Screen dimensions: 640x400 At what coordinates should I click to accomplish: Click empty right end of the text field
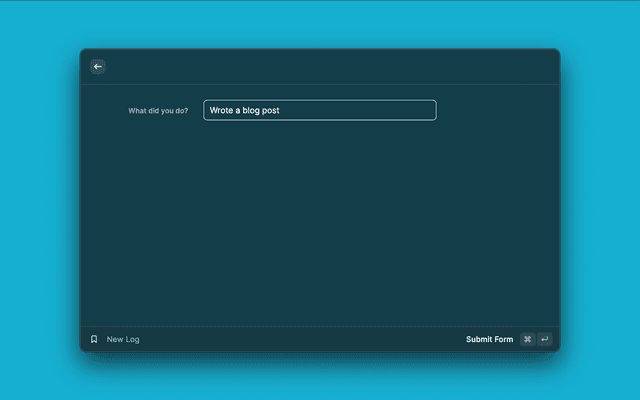tap(400, 110)
